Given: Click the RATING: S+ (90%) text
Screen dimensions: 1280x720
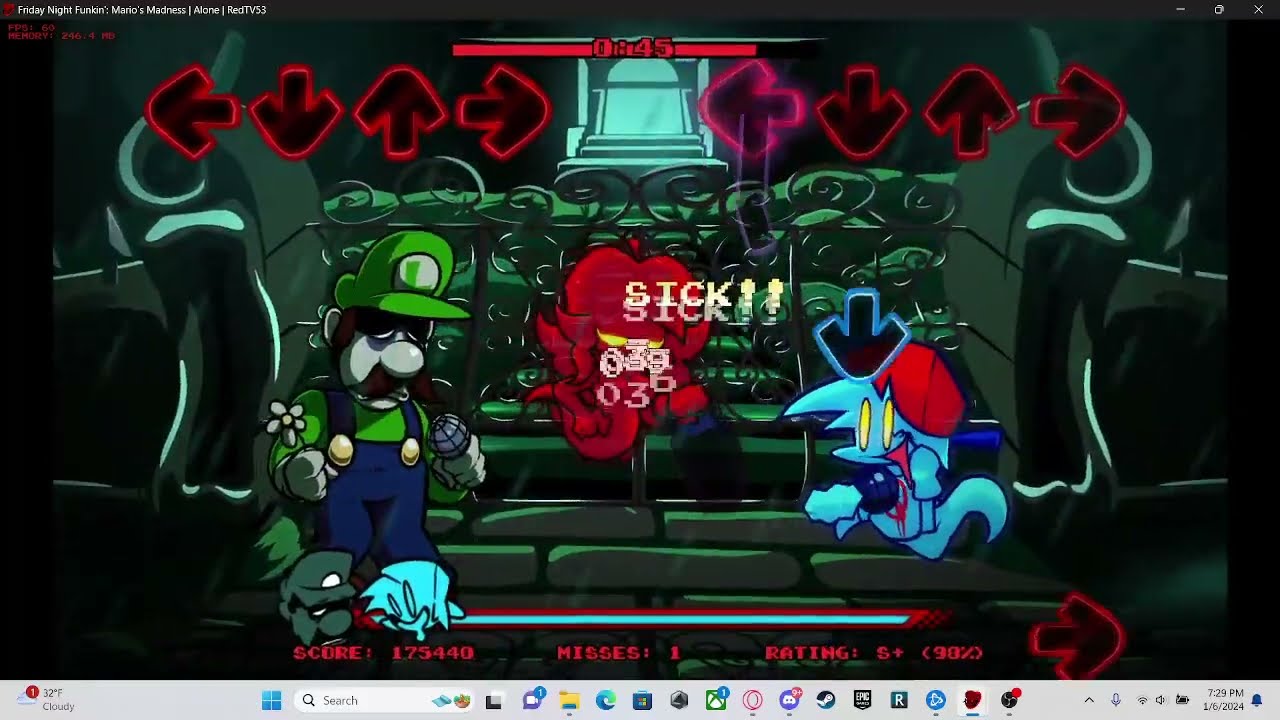Looking at the screenshot, I should click(874, 653).
